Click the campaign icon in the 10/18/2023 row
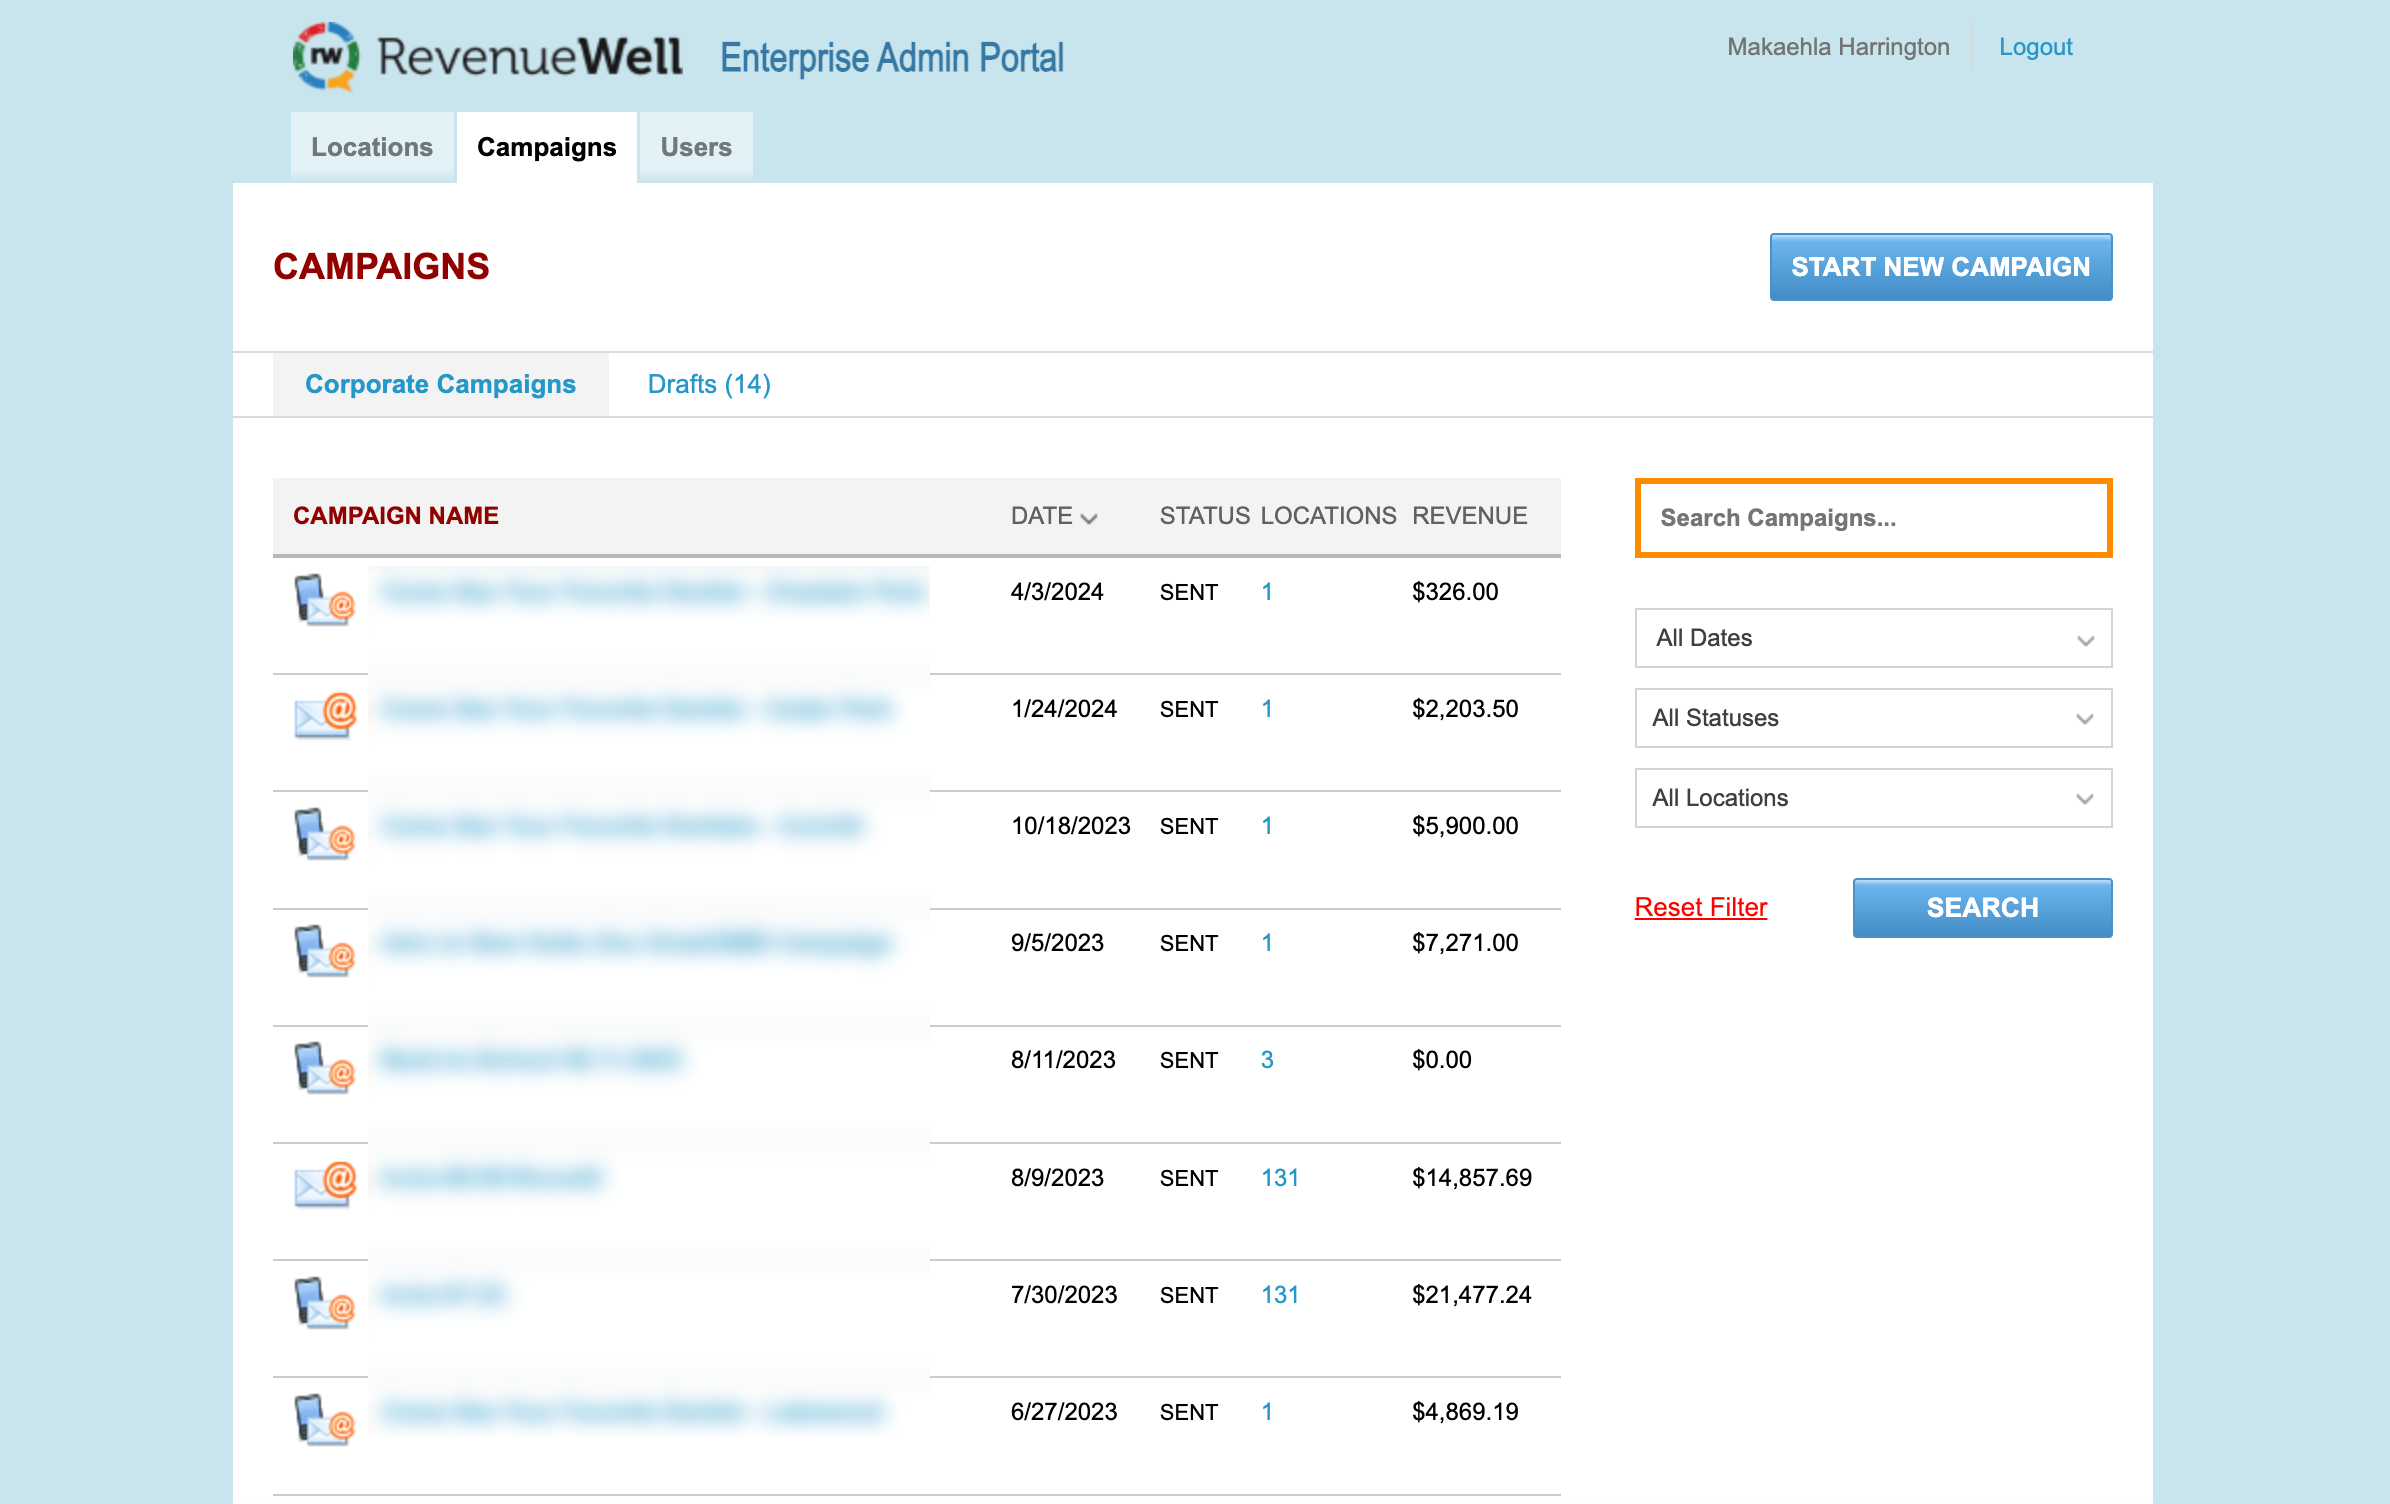Image resolution: width=2390 pixels, height=1504 pixels. (x=324, y=834)
